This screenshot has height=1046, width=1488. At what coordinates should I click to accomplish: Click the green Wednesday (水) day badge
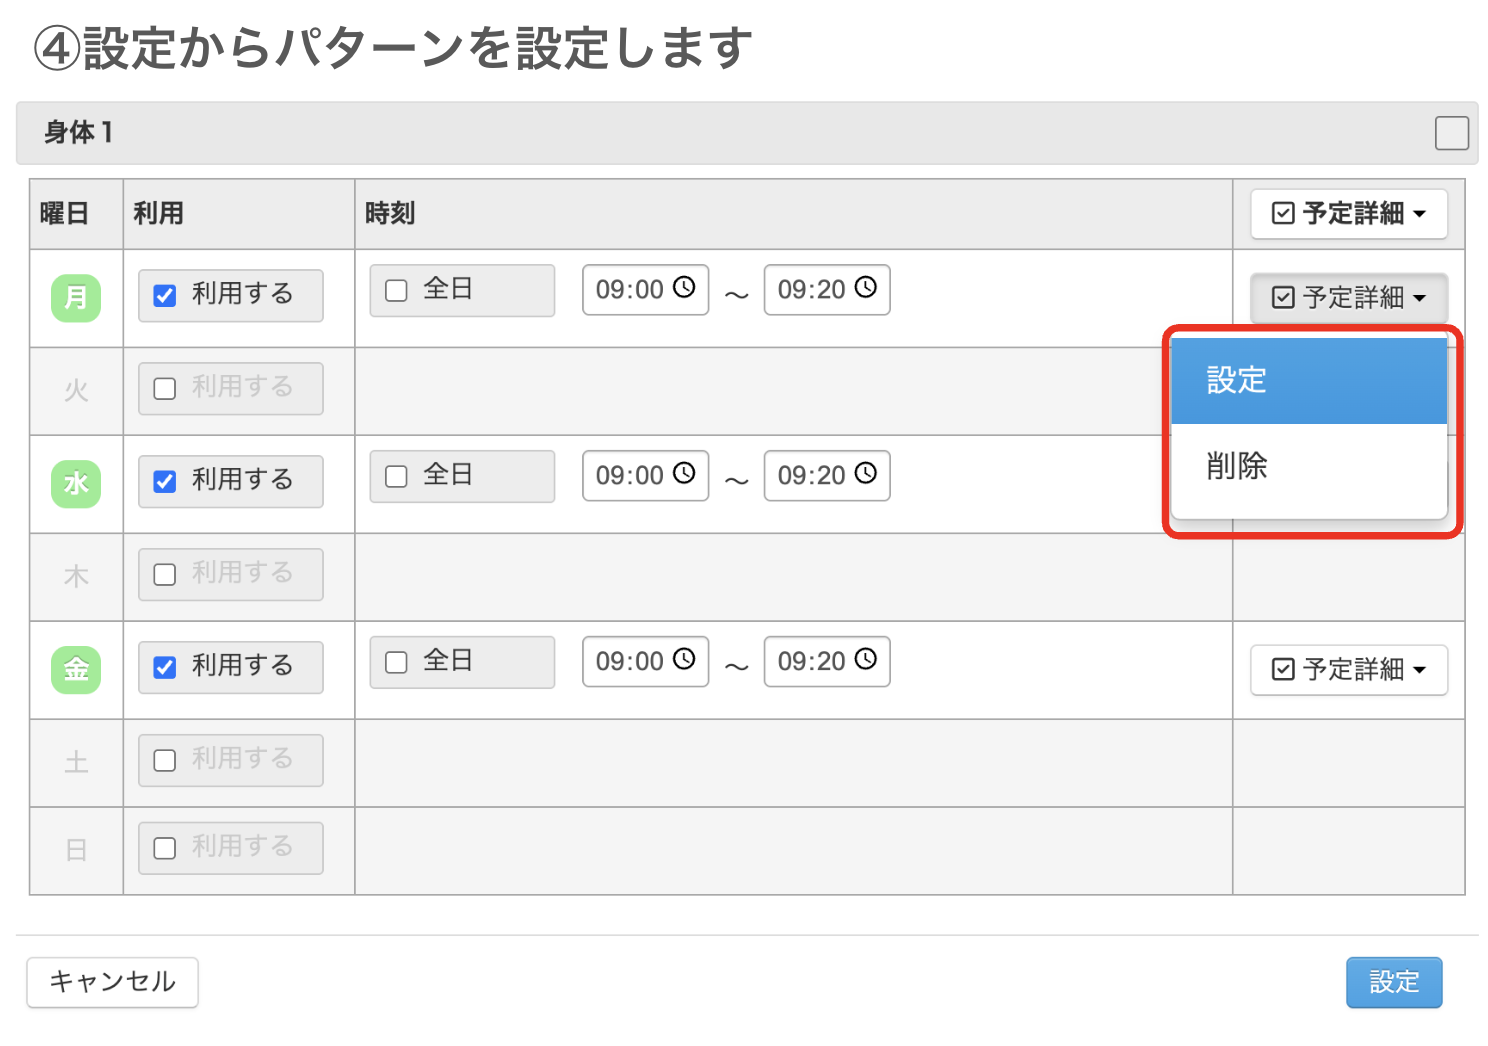click(75, 484)
